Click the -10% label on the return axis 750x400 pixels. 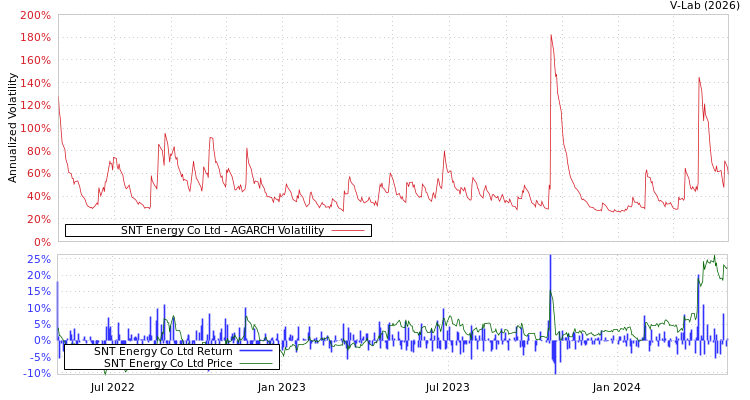tap(36, 374)
